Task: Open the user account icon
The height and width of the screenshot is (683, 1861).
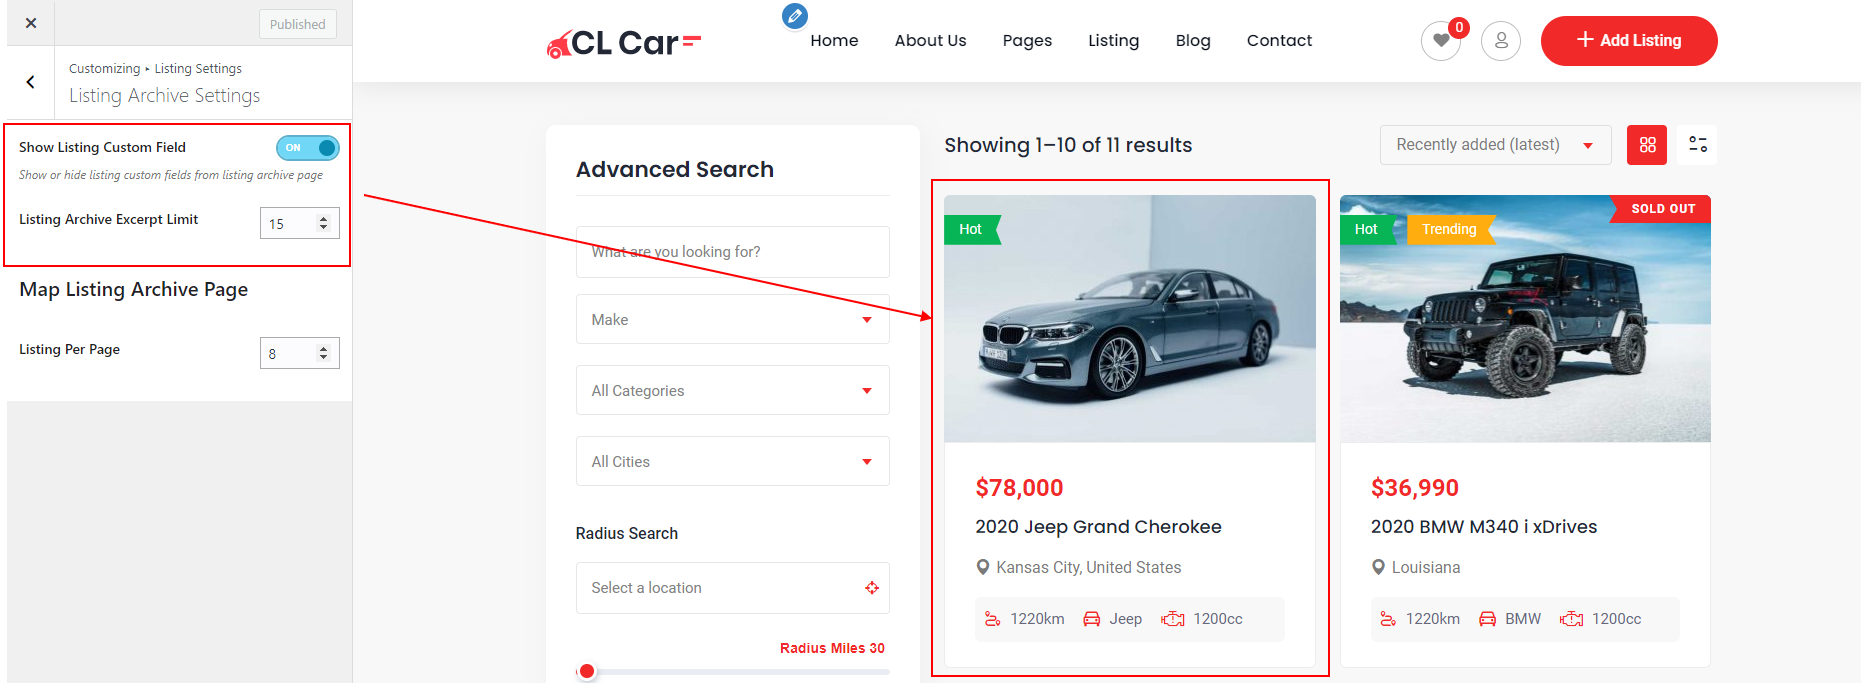Action: [x=1501, y=41]
